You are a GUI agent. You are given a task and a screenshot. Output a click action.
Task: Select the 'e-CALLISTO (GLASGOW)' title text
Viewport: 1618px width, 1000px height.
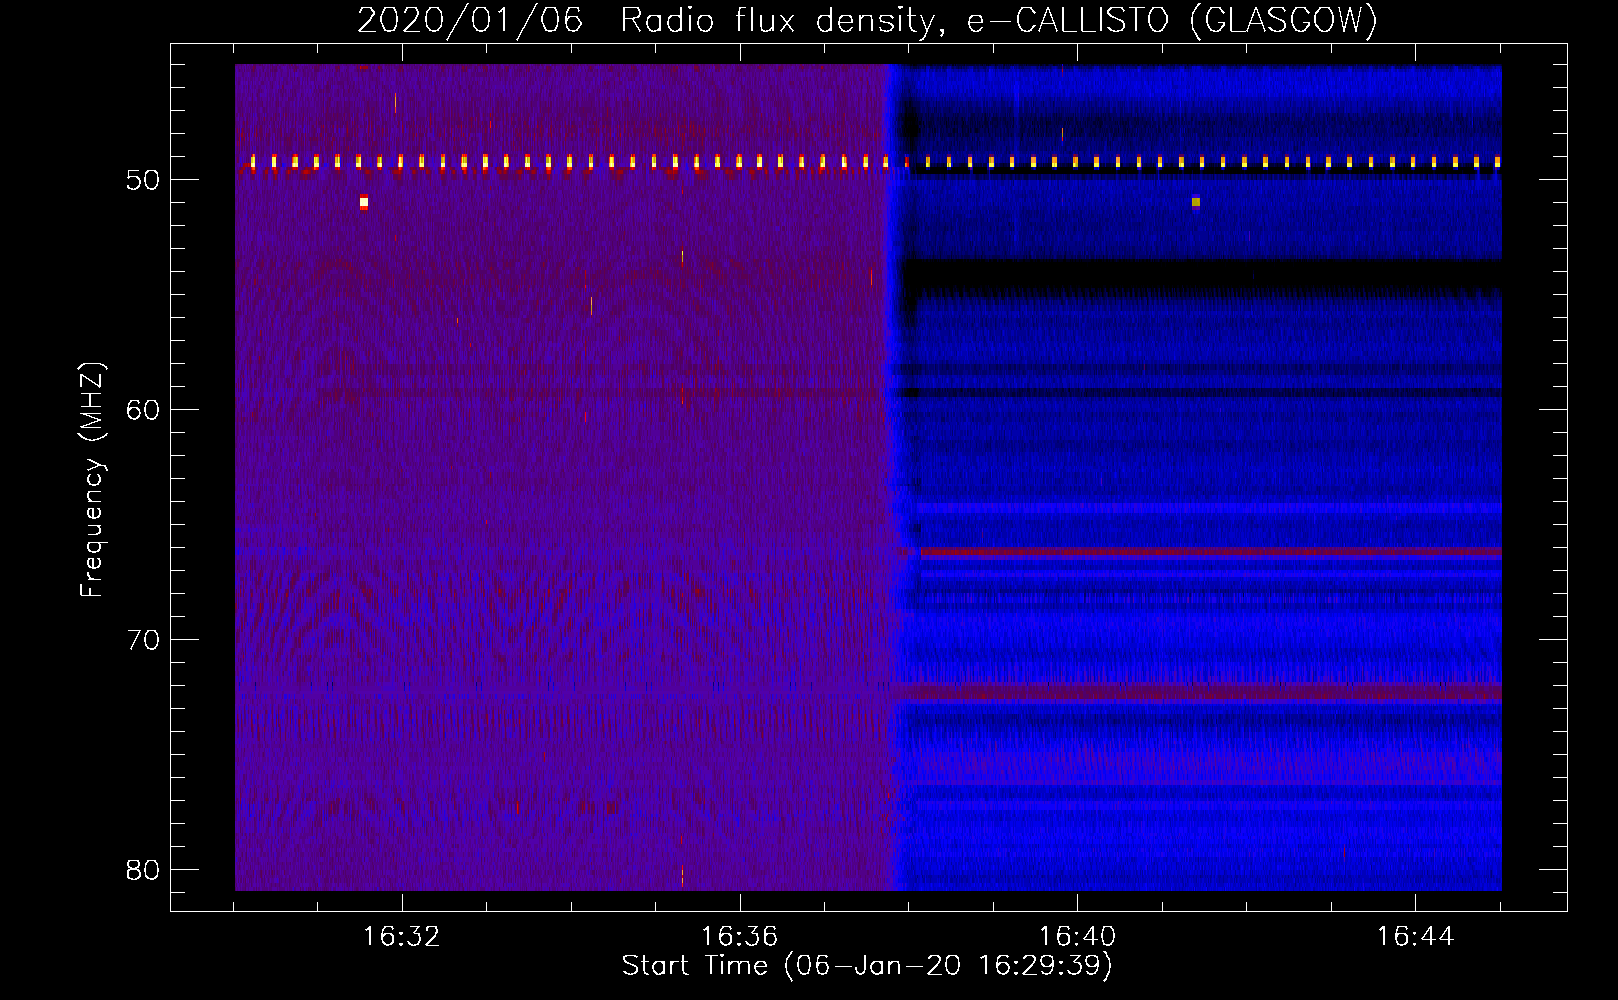tap(1172, 20)
